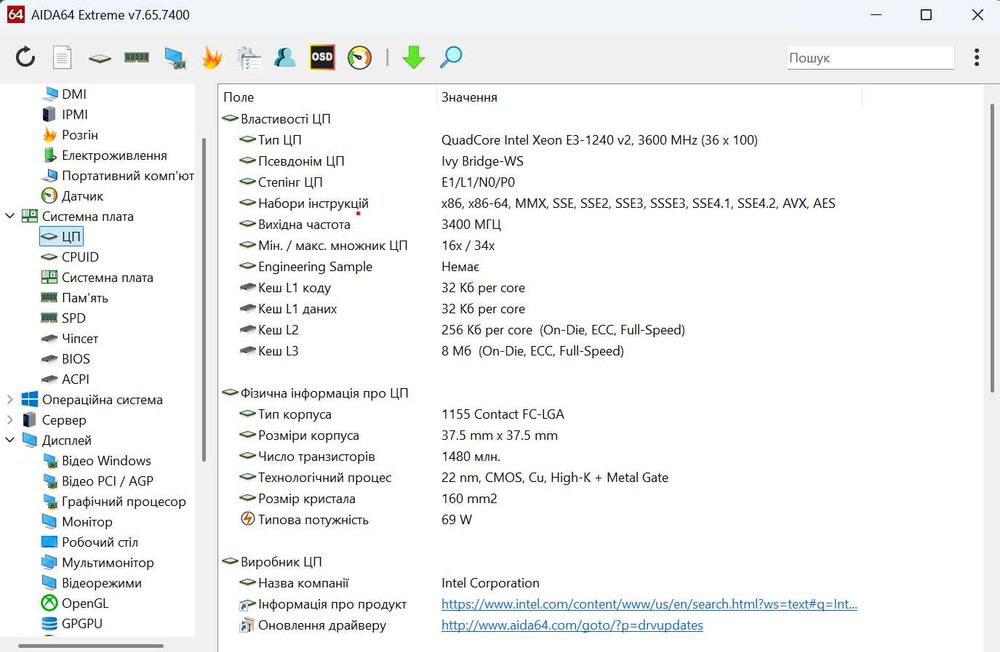Select IPMI in the tree
Screen dimensions: 1000x652
pyautogui.click(x=65, y=114)
